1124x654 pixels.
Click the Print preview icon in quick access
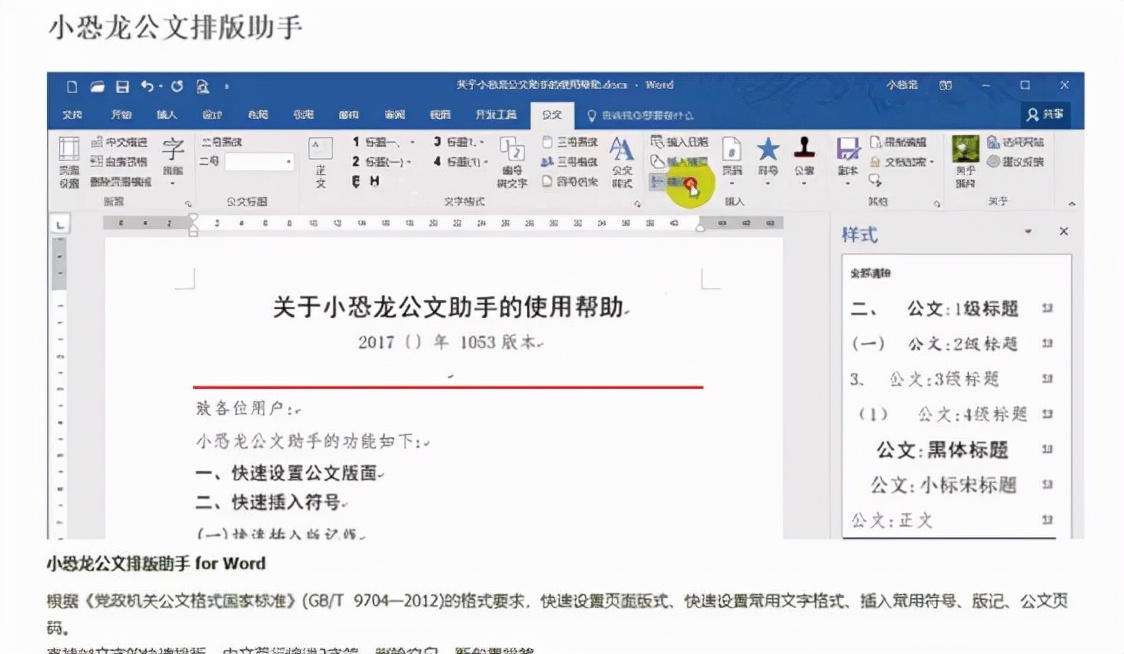click(x=203, y=87)
